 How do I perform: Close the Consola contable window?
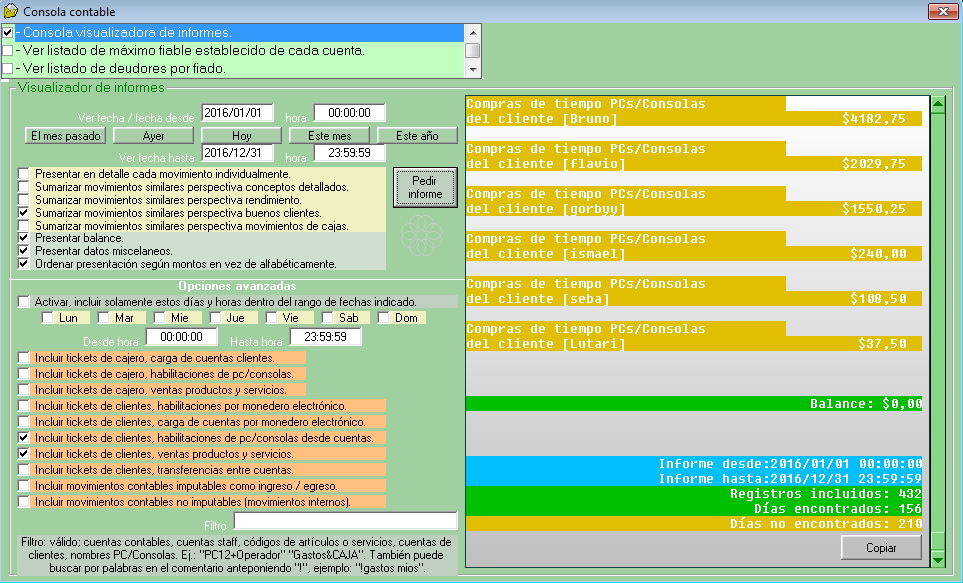(x=943, y=11)
